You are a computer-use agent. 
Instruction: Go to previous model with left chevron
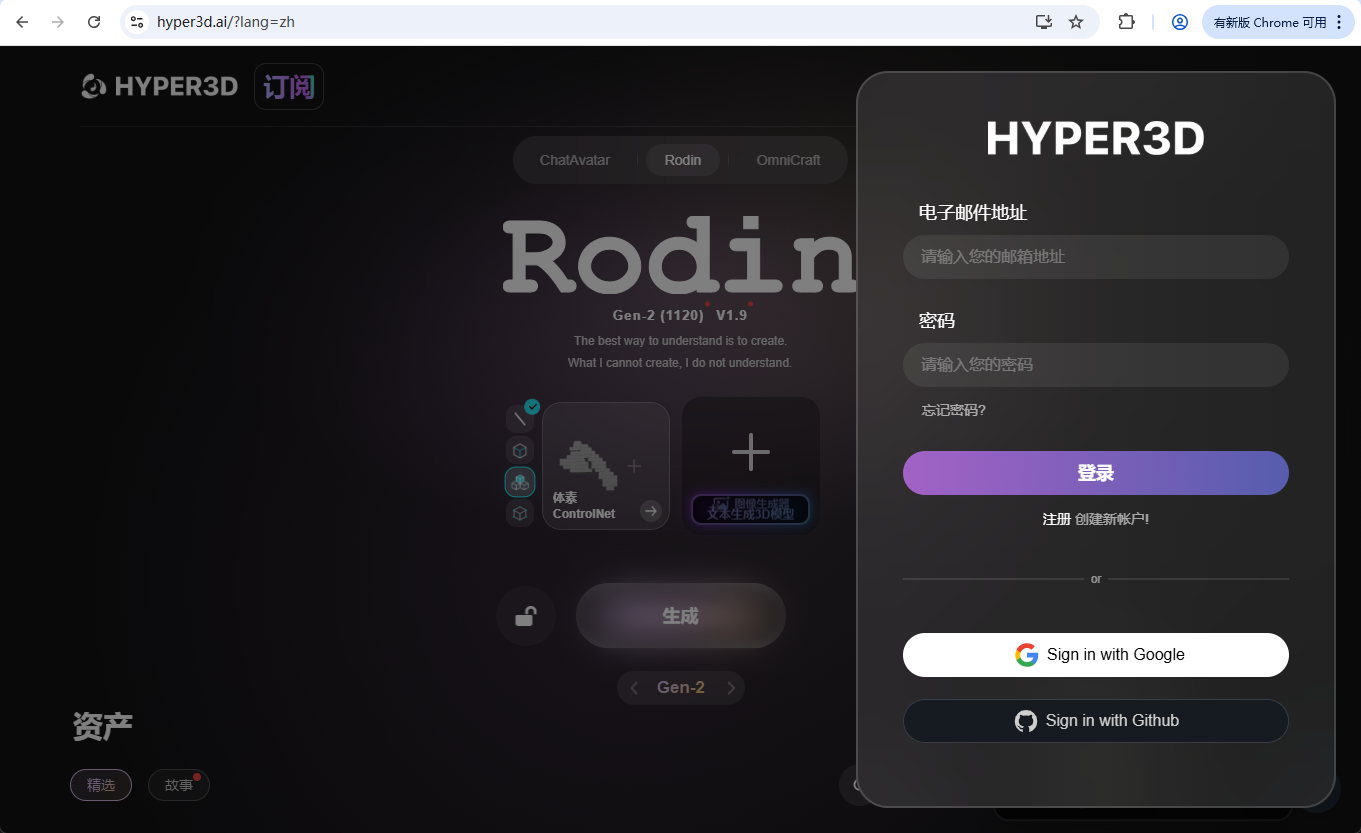point(634,688)
